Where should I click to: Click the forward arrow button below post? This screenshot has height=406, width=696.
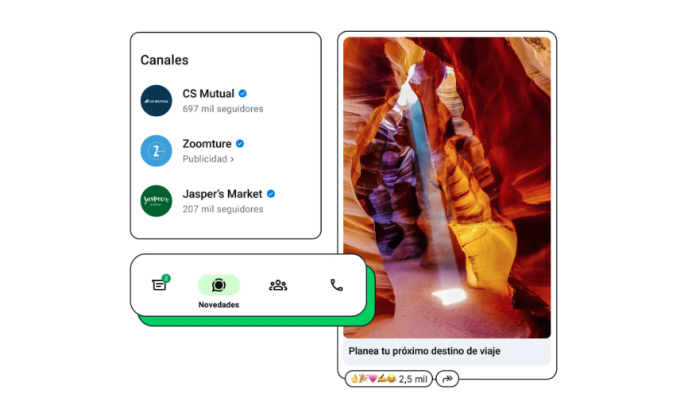click(x=447, y=378)
